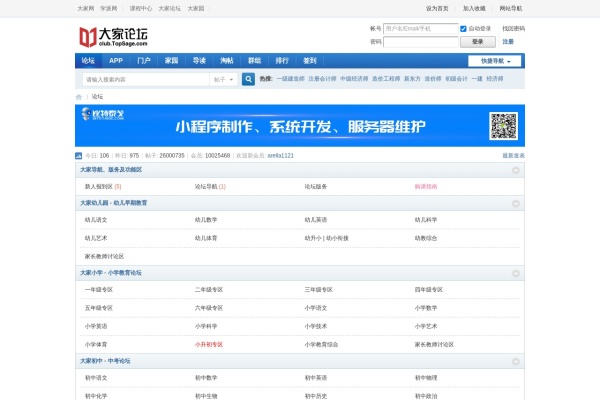The image size is (600, 400).
Task: Click the home icon in breadcrumb
Action: [x=79, y=97]
